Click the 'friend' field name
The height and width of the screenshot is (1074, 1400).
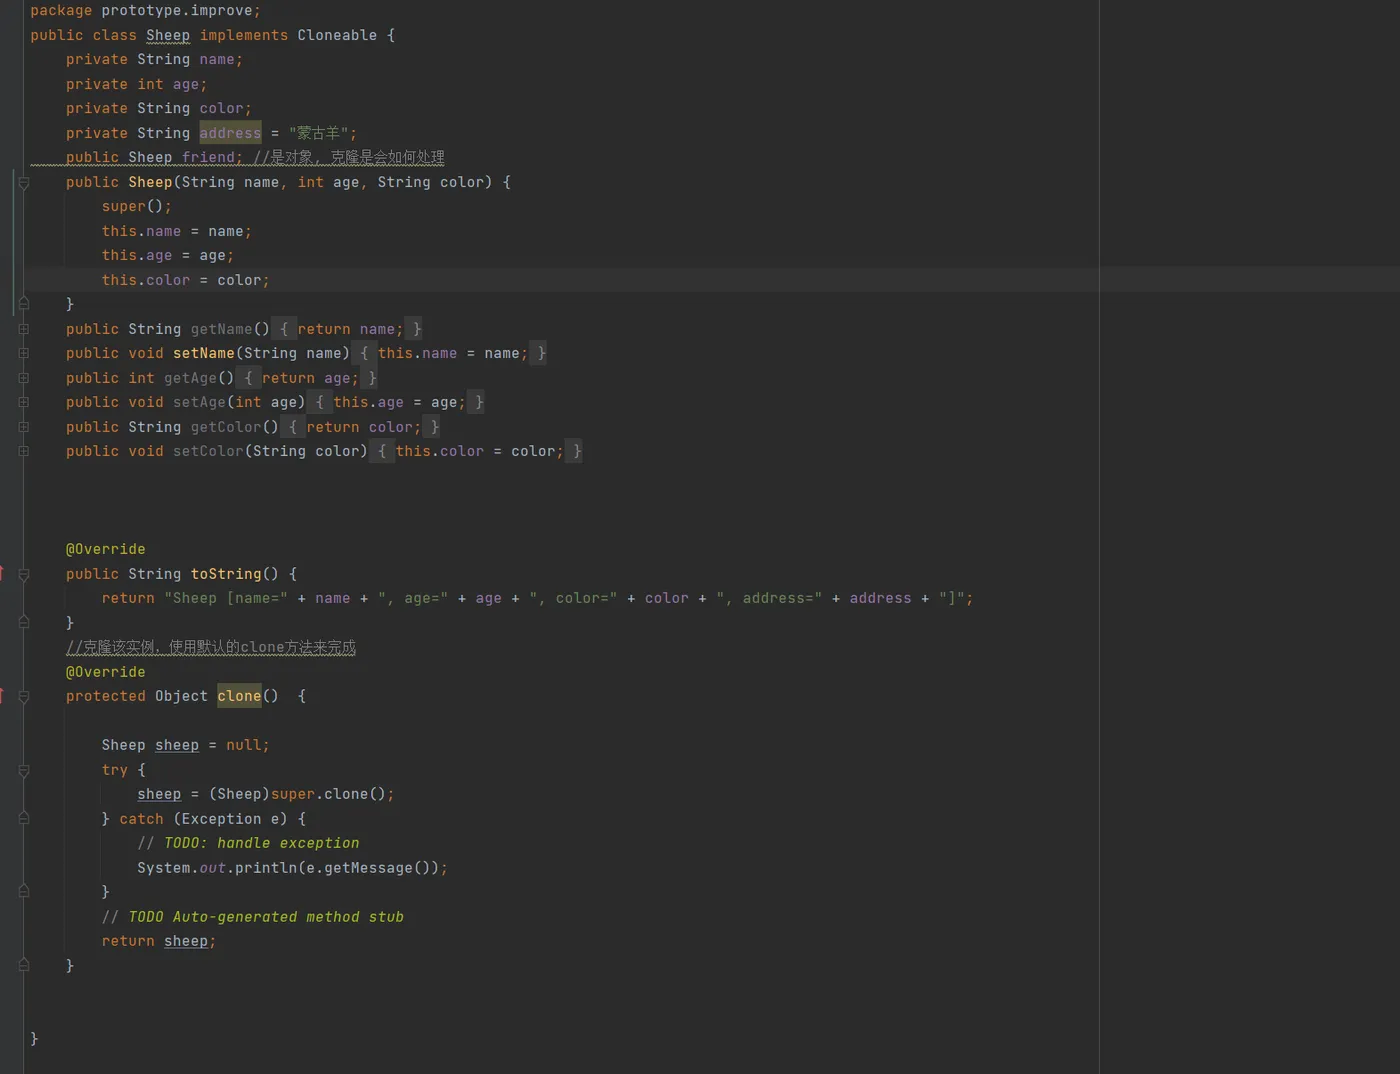tap(208, 157)
